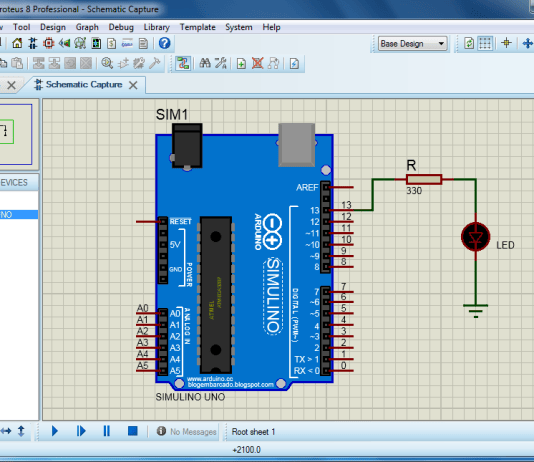
Task: Open the Help menu
Action: pos(271,27)
